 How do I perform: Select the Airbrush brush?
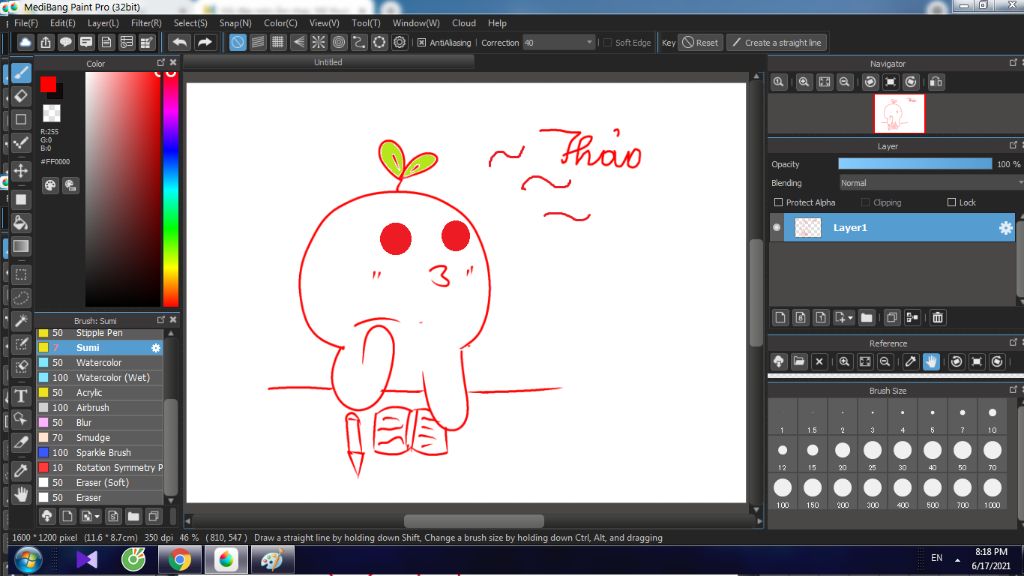point(99,408)
